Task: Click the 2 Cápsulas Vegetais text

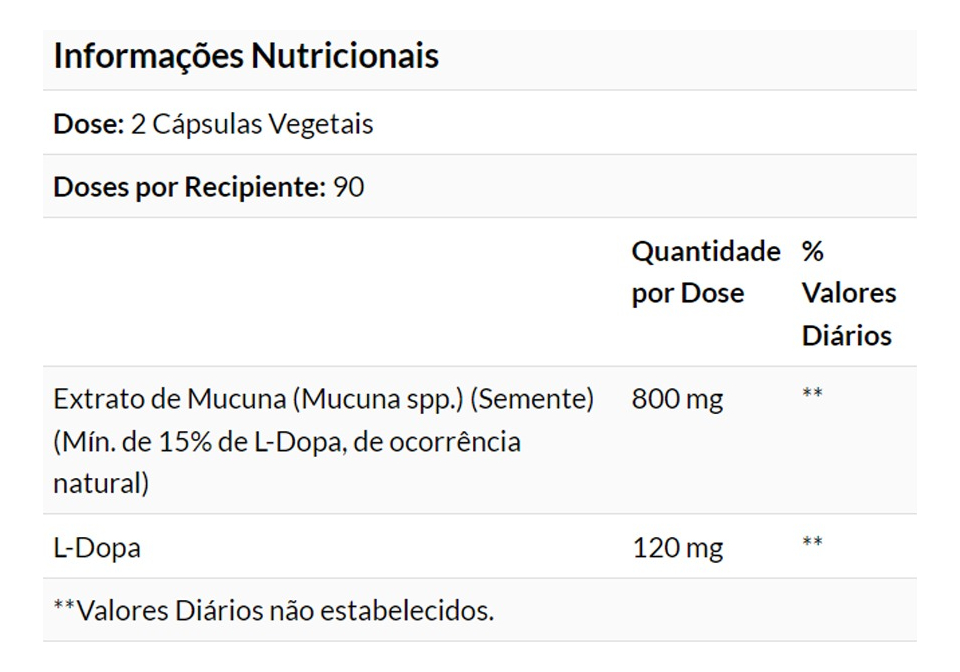Action: pyautogui.click(x=252, y=125)
